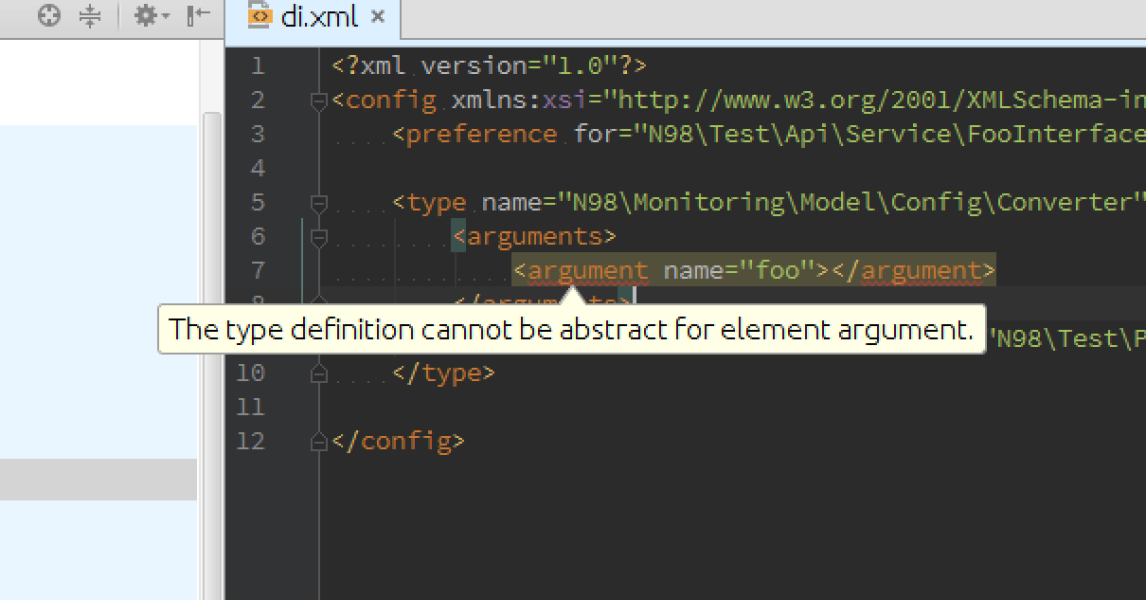
Task: Select the scroll-from-source crosshair icon
Action: coord(48,16)
